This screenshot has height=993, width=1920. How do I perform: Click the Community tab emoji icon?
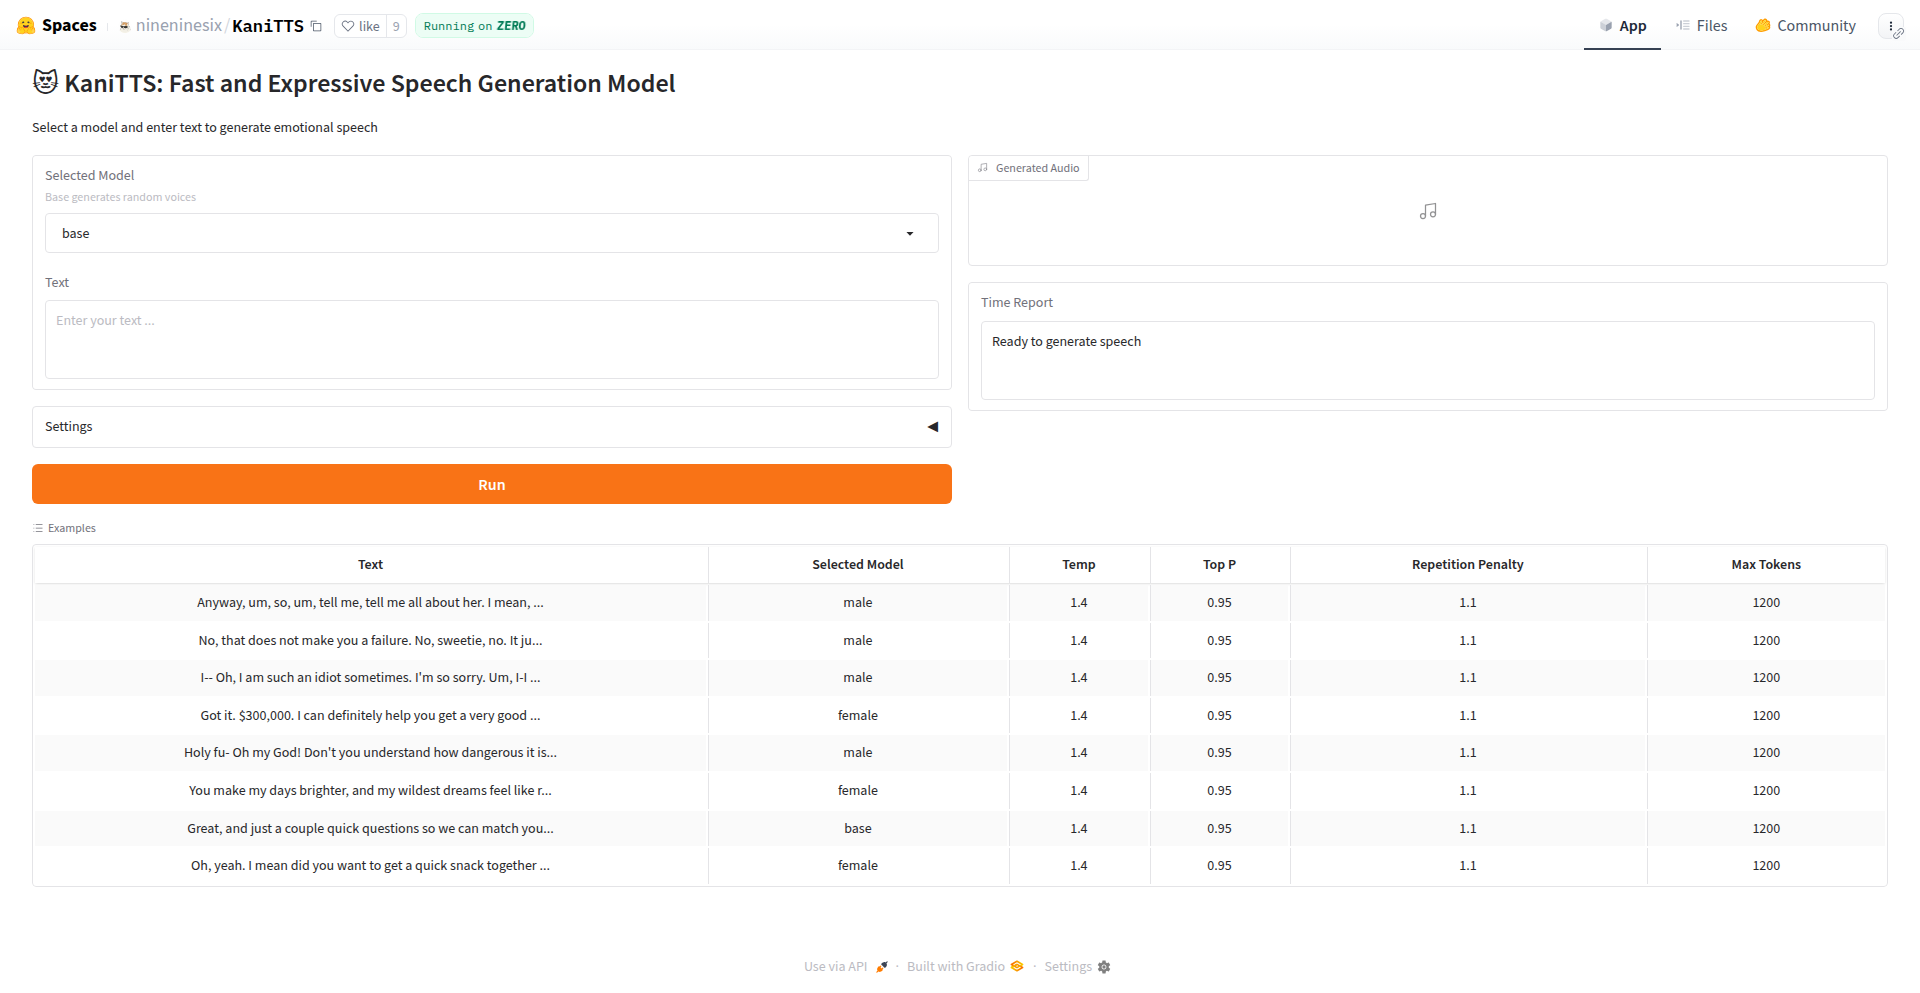coord(1763,25)
